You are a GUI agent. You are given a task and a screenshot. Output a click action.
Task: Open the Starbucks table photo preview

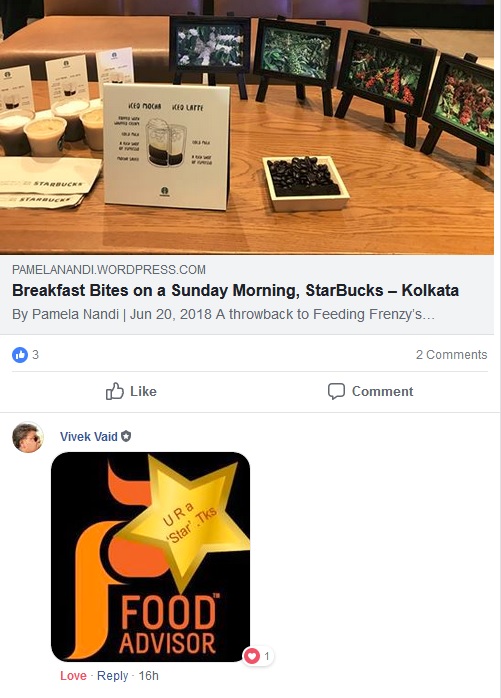[x=247, y=127]
